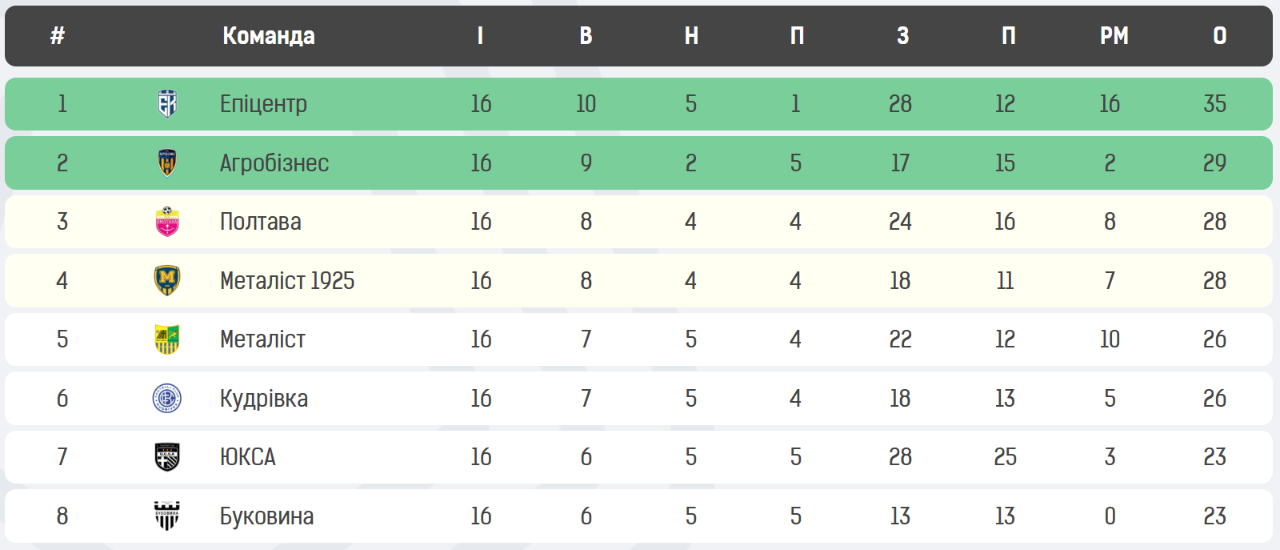Viewport: 1280px width, 550px height.
Task: Click the Буковина team crest icon
Action: (167, 517)
